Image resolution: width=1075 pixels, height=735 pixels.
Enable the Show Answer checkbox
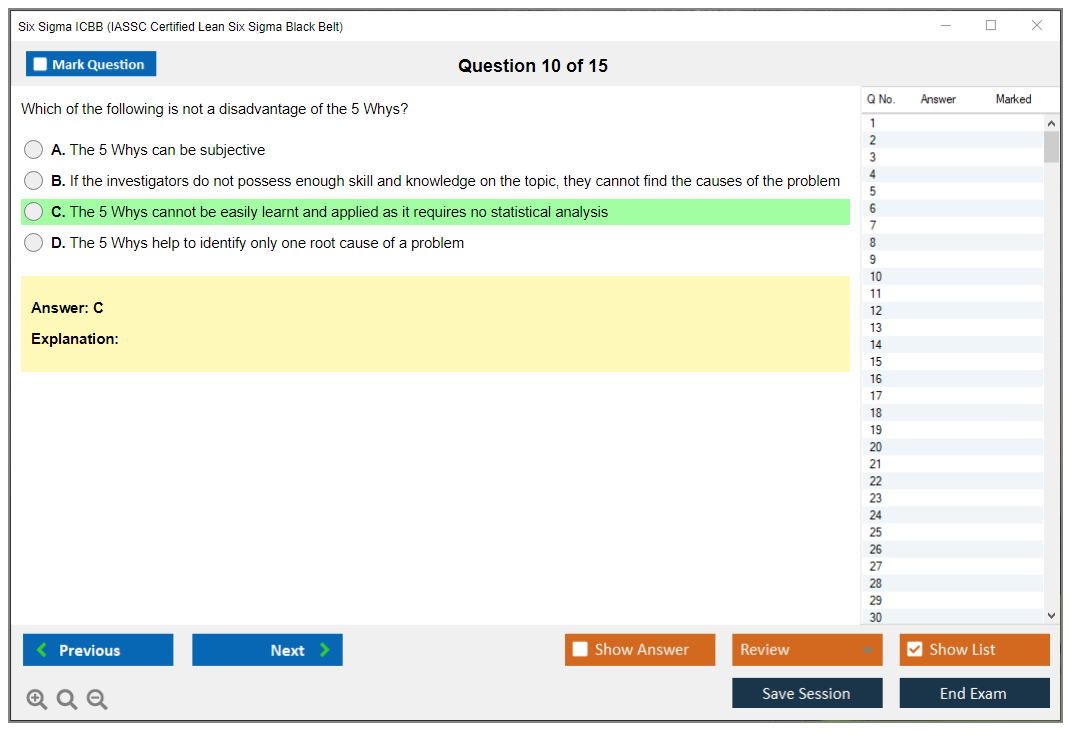tap(580, 650)
